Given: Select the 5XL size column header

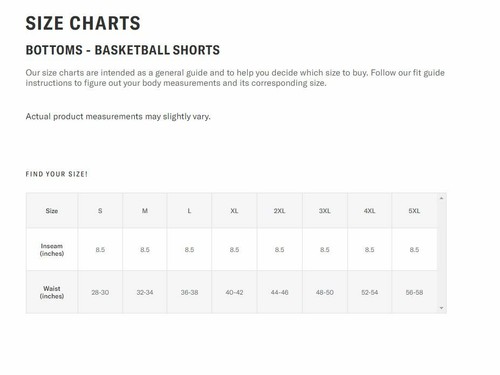Looking at the screenshot, I should click(x=414, y=211).
